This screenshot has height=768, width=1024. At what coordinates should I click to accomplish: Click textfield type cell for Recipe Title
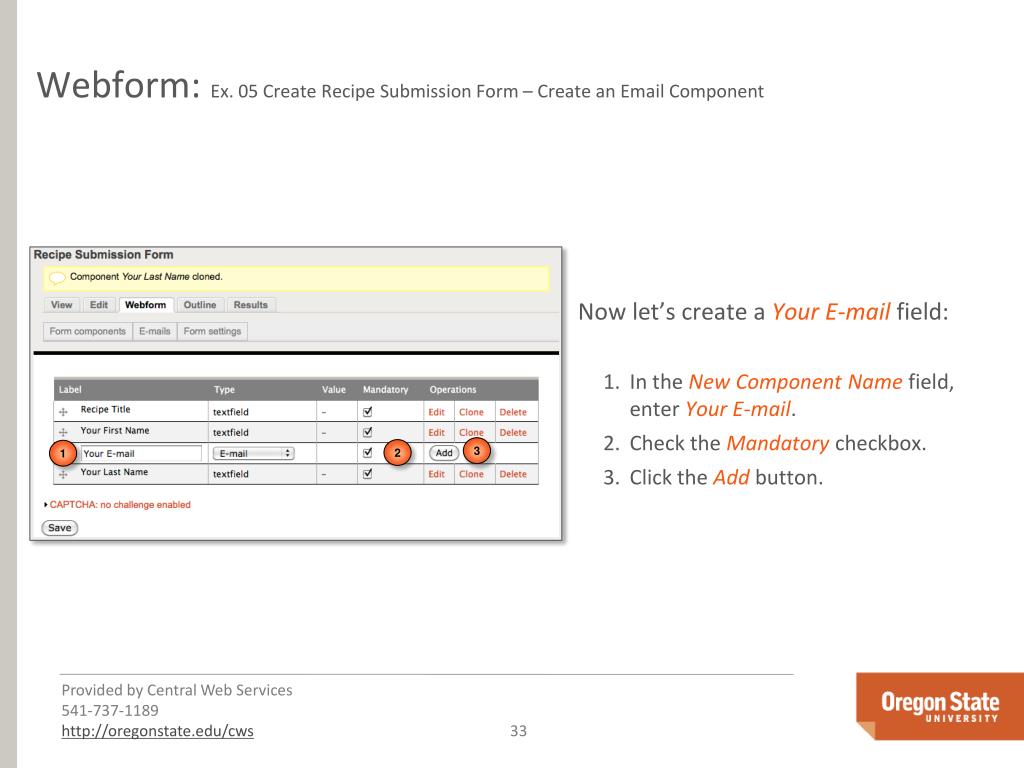[x=231, y=412]
